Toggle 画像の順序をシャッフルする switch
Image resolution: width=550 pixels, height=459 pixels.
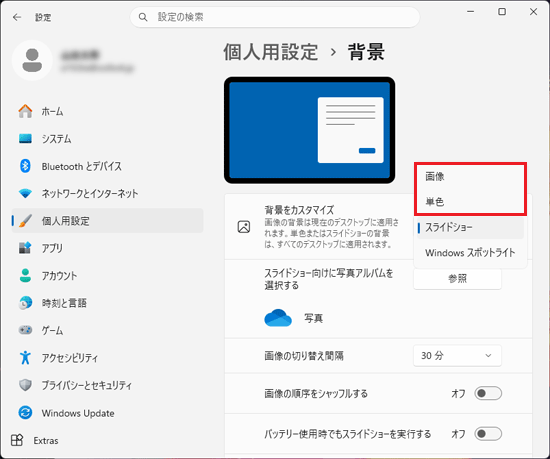tap(488, 393)
